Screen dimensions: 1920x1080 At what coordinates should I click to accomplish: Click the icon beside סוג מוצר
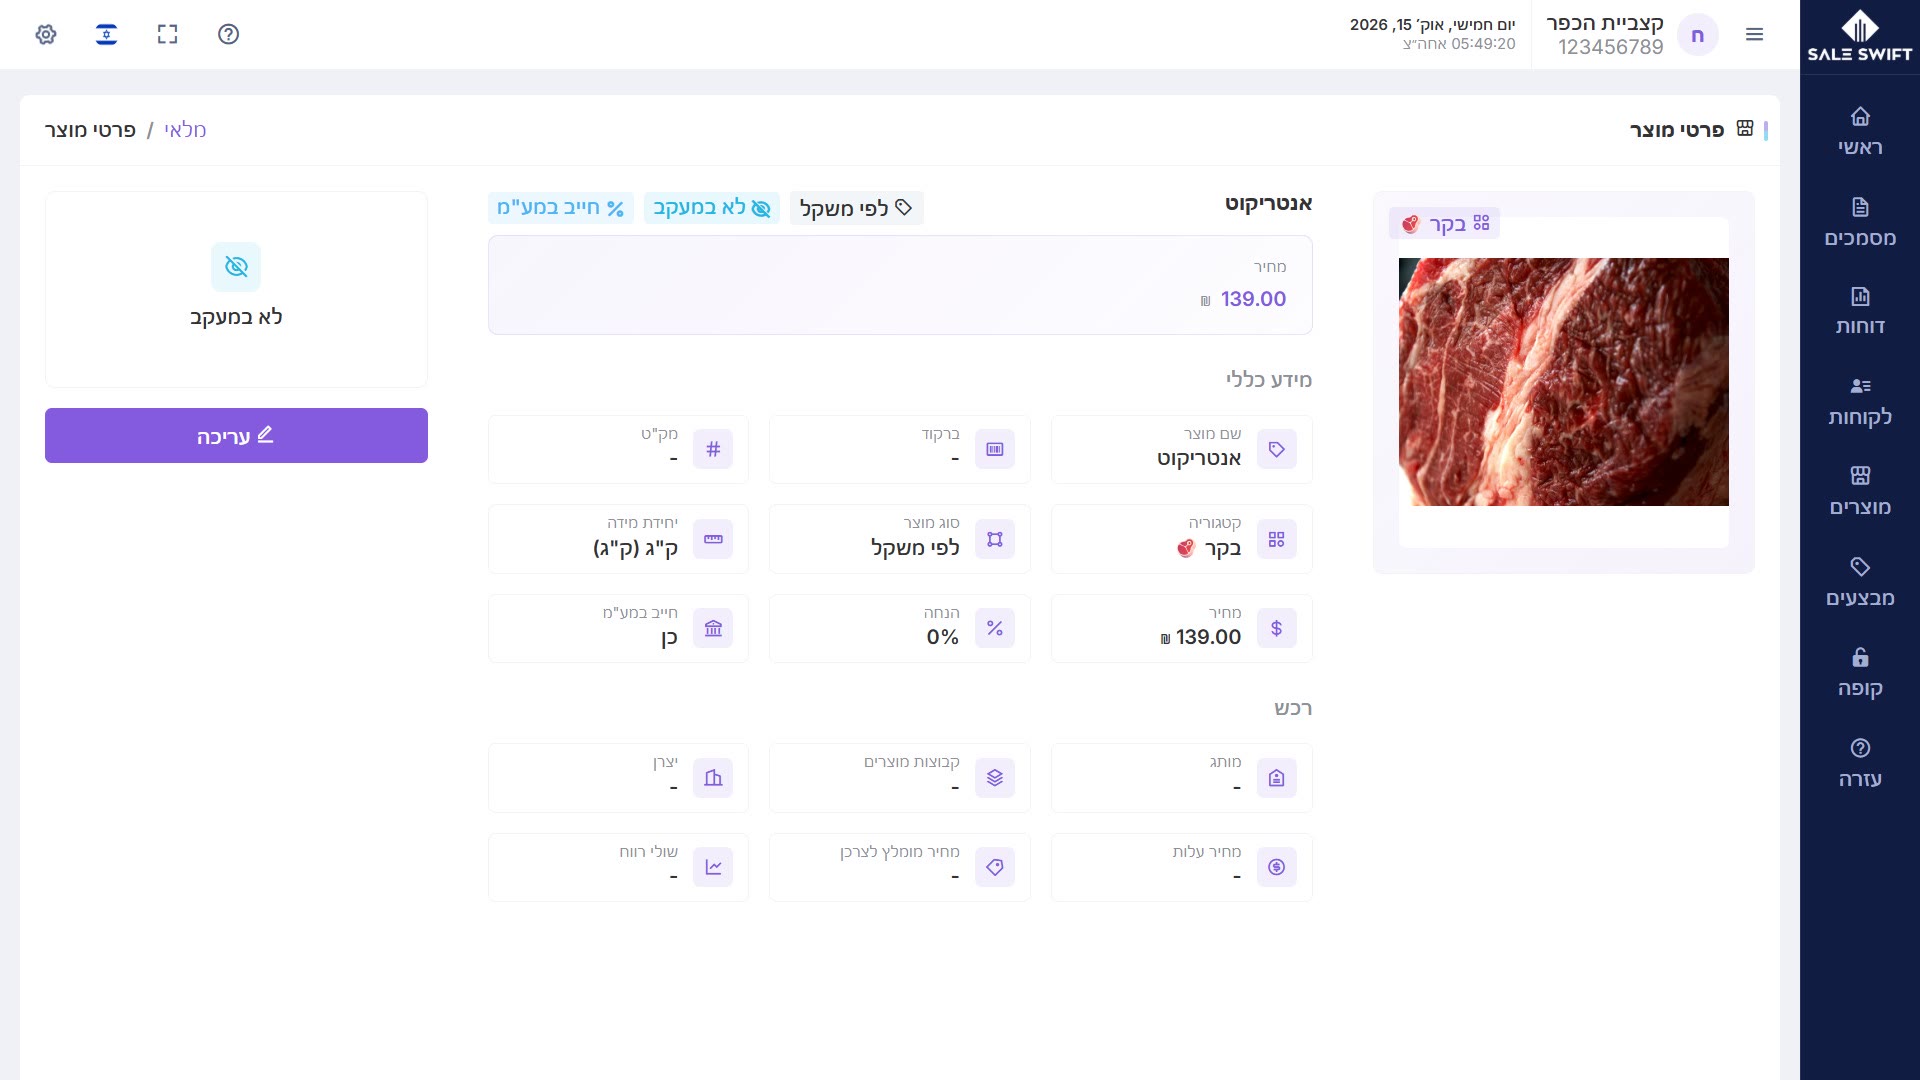pyautogui.click(x=995, y=539)
